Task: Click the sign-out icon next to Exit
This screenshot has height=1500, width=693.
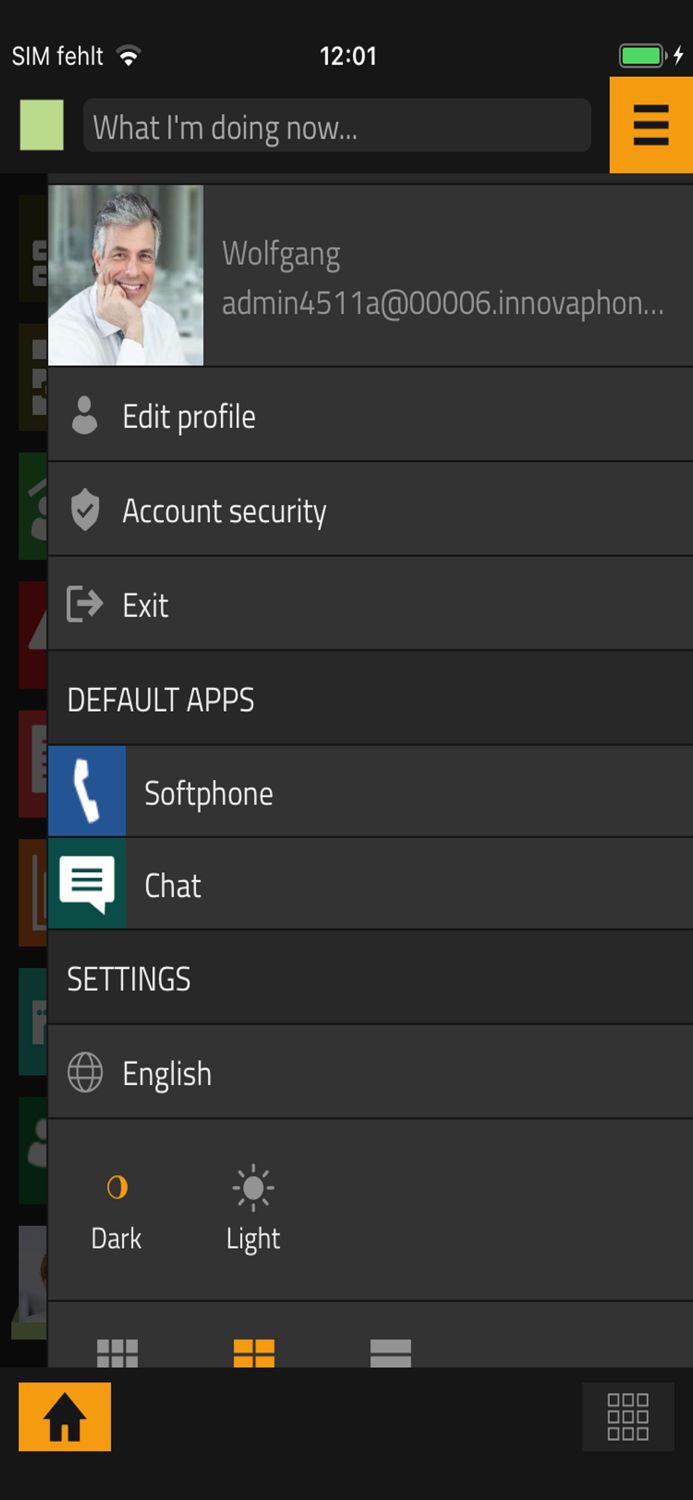Action: [x=85, y=604]
